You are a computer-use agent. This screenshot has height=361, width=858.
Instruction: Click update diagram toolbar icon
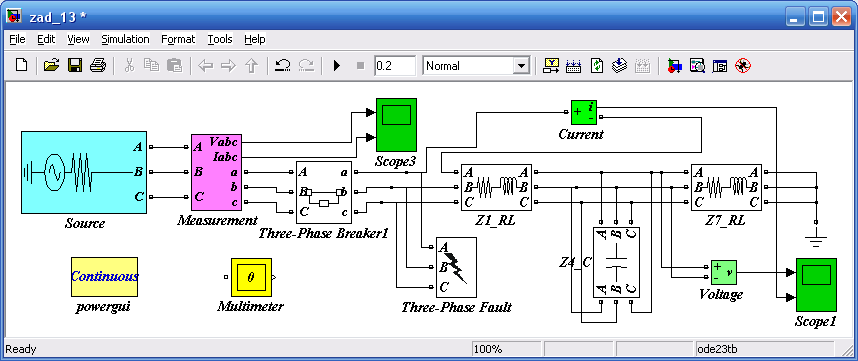[619, 66]
